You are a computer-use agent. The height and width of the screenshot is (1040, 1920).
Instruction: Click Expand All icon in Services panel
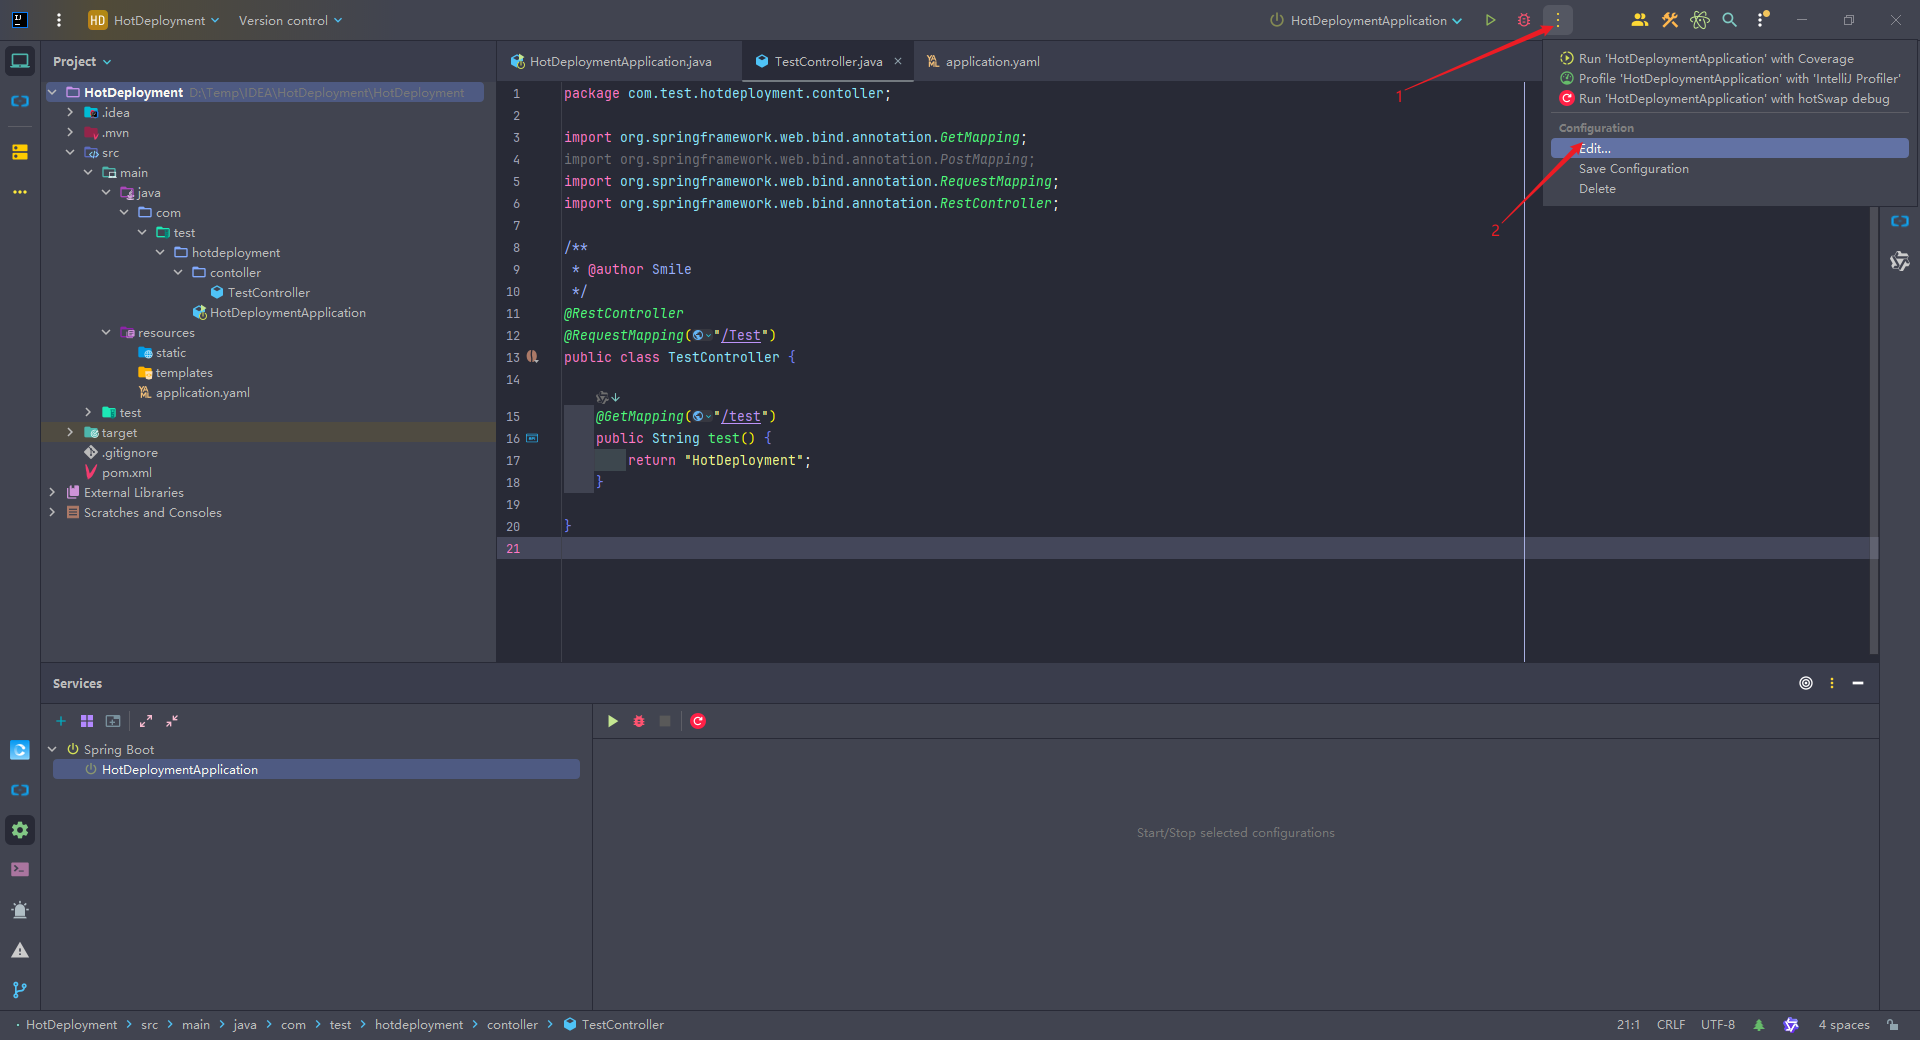click(146, 721)
